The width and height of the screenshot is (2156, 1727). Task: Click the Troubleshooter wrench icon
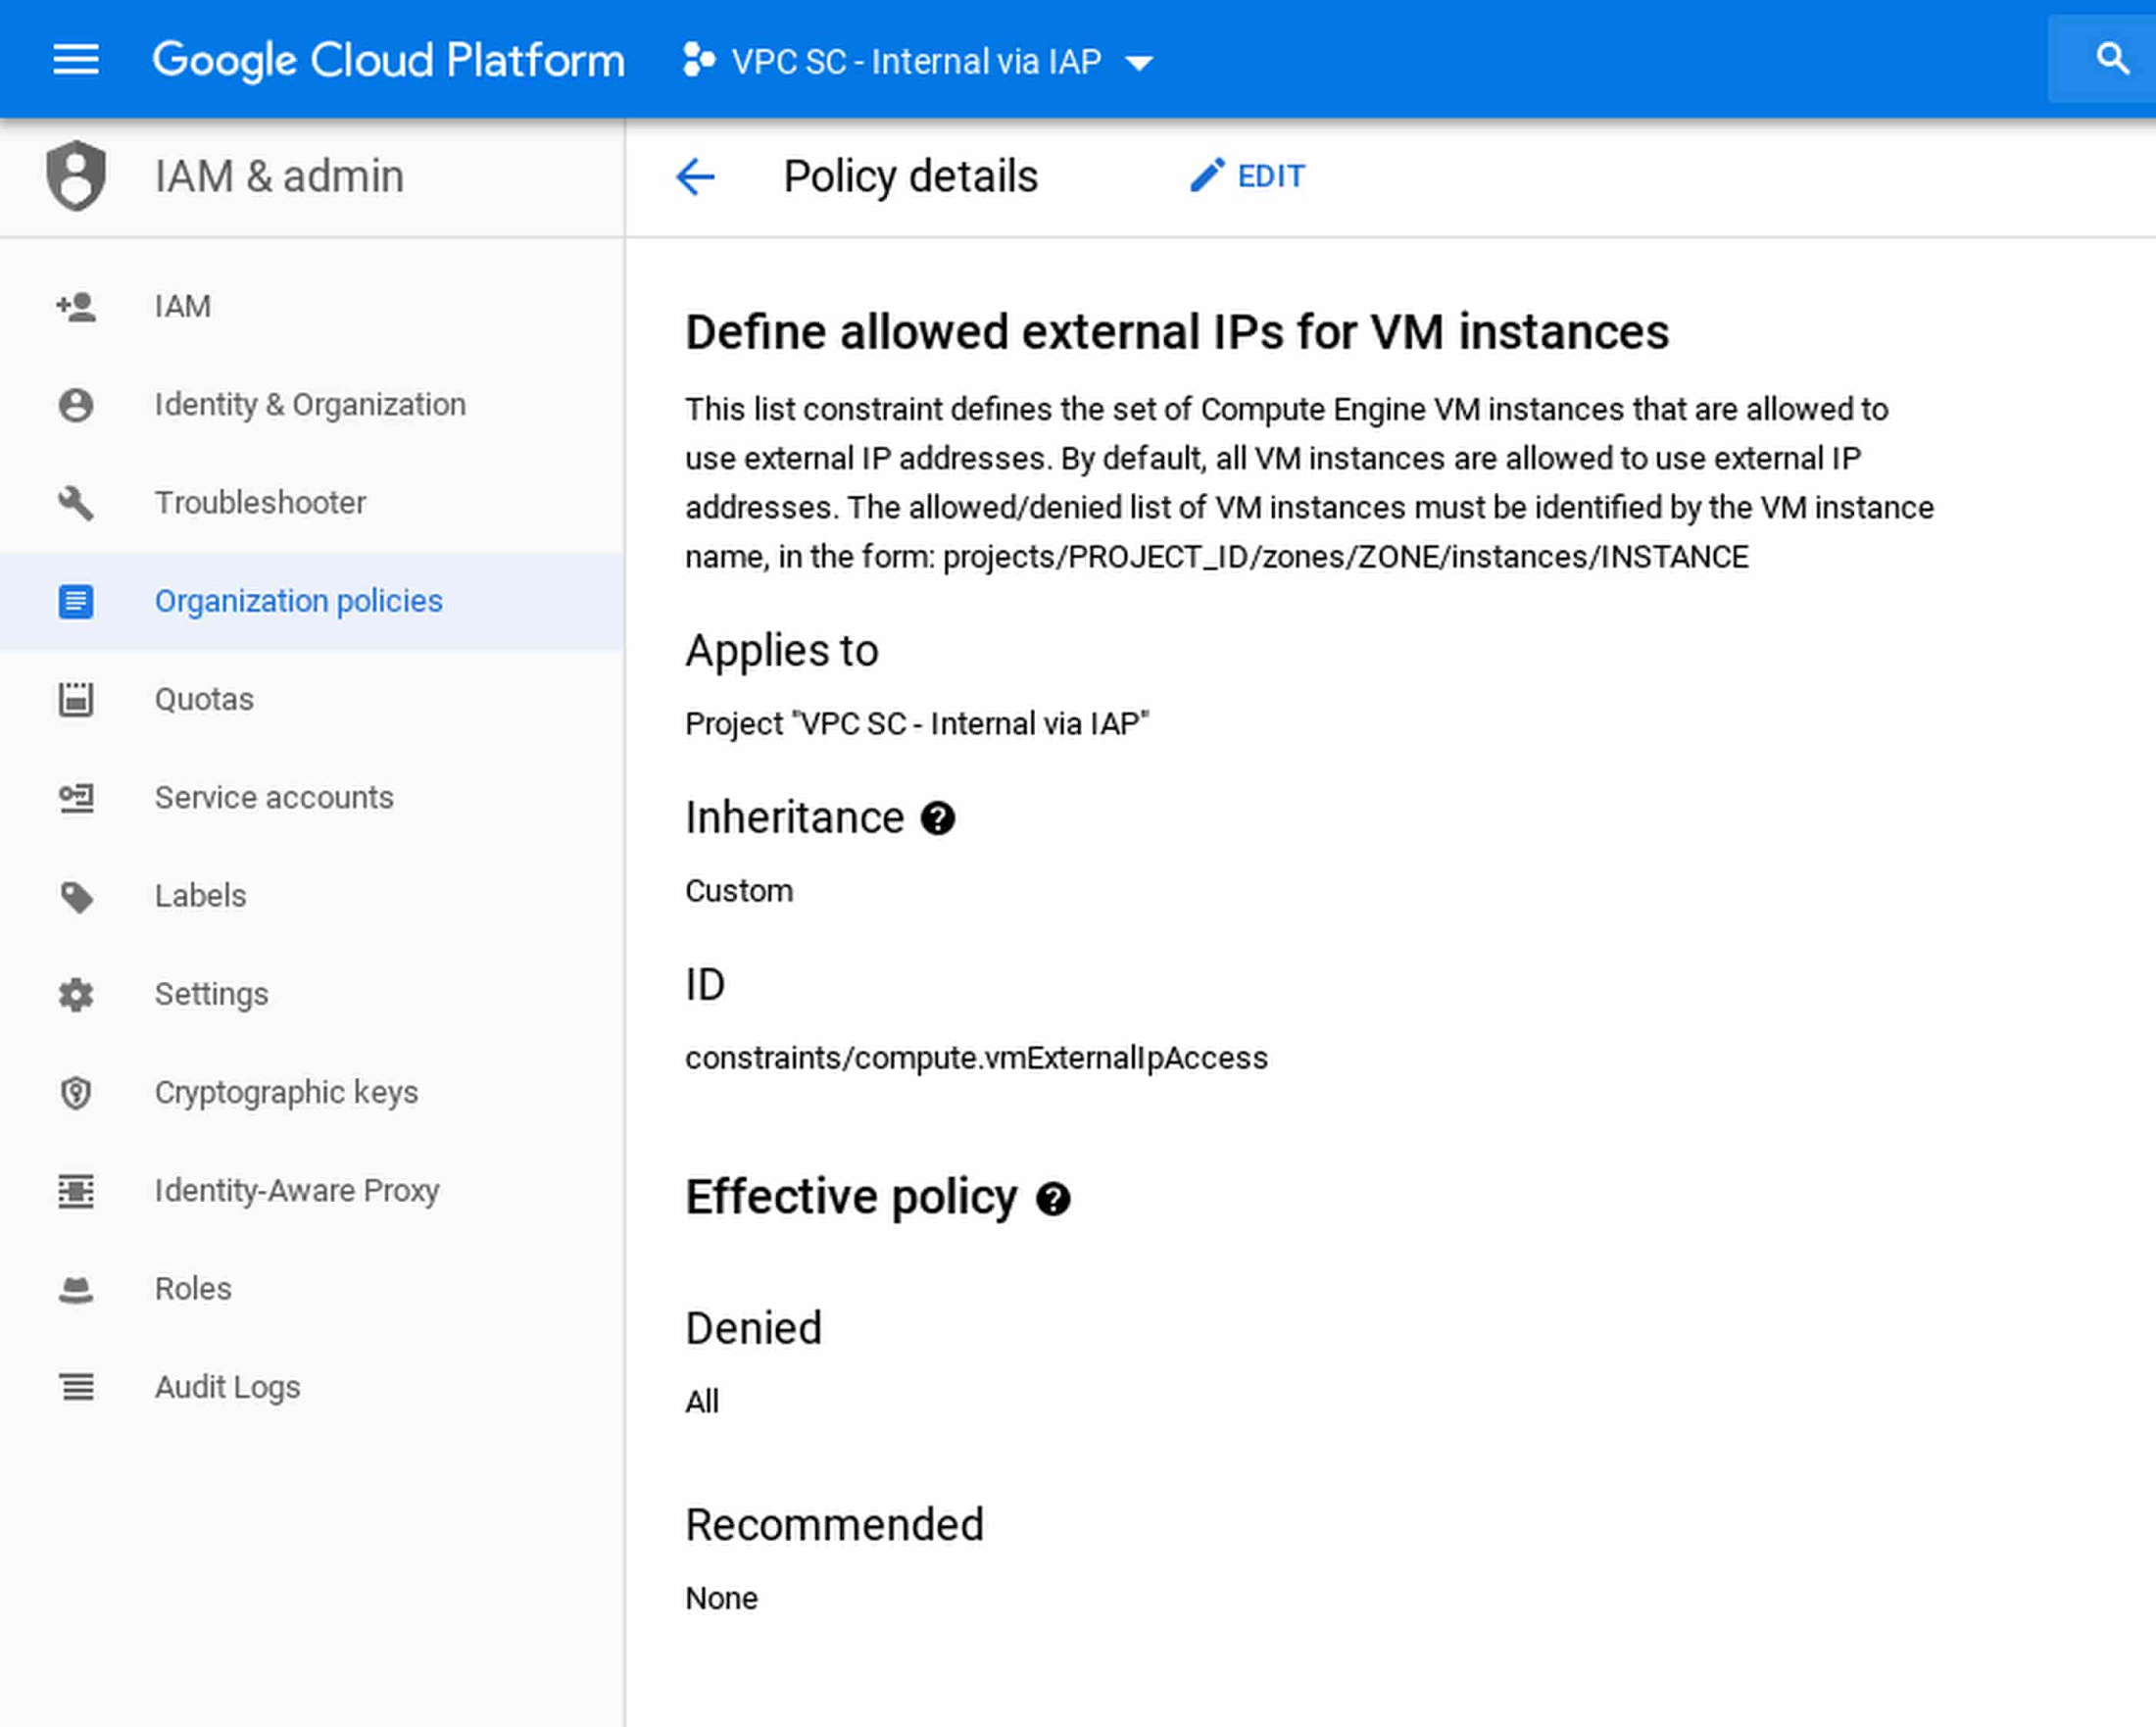[76, 503]
